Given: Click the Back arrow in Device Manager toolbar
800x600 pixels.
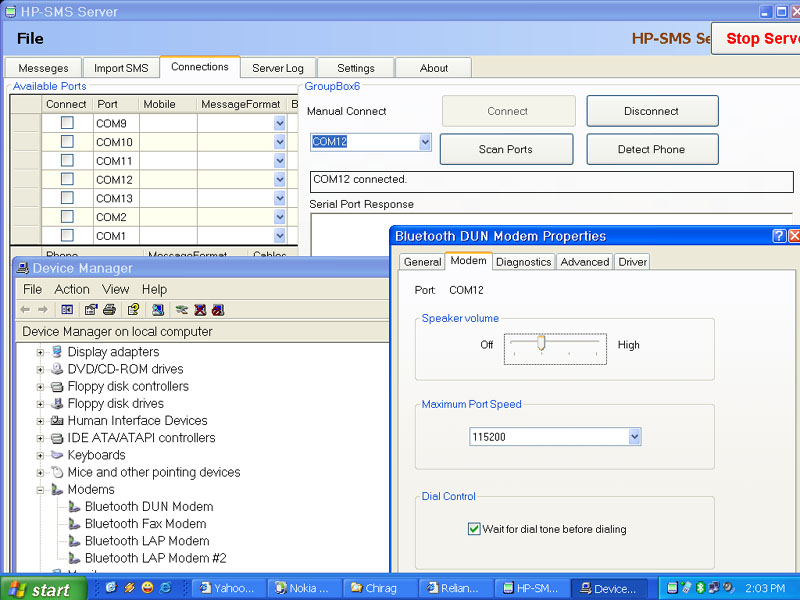Looking at the screenshot, I should point(25,310).
